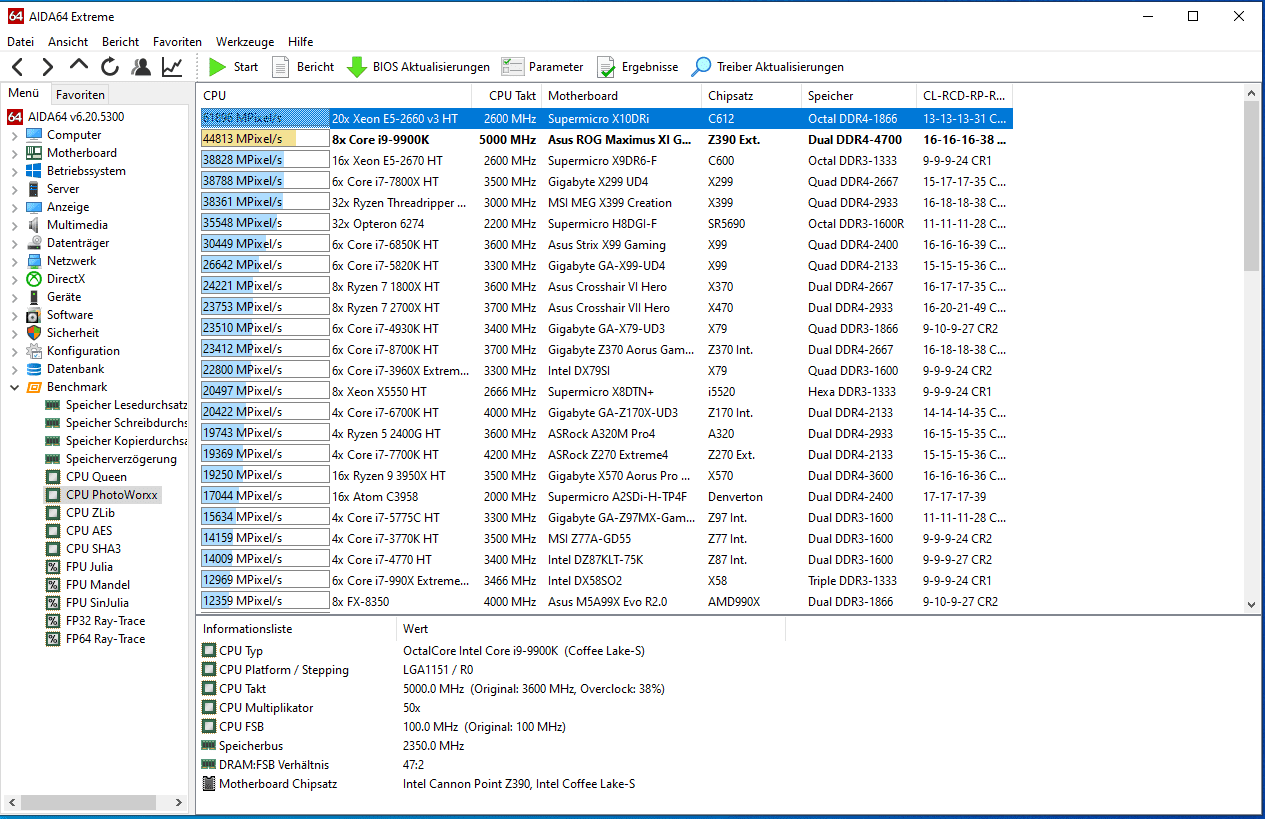Click the results list scroll down arrow

[x=1252, y=604]
